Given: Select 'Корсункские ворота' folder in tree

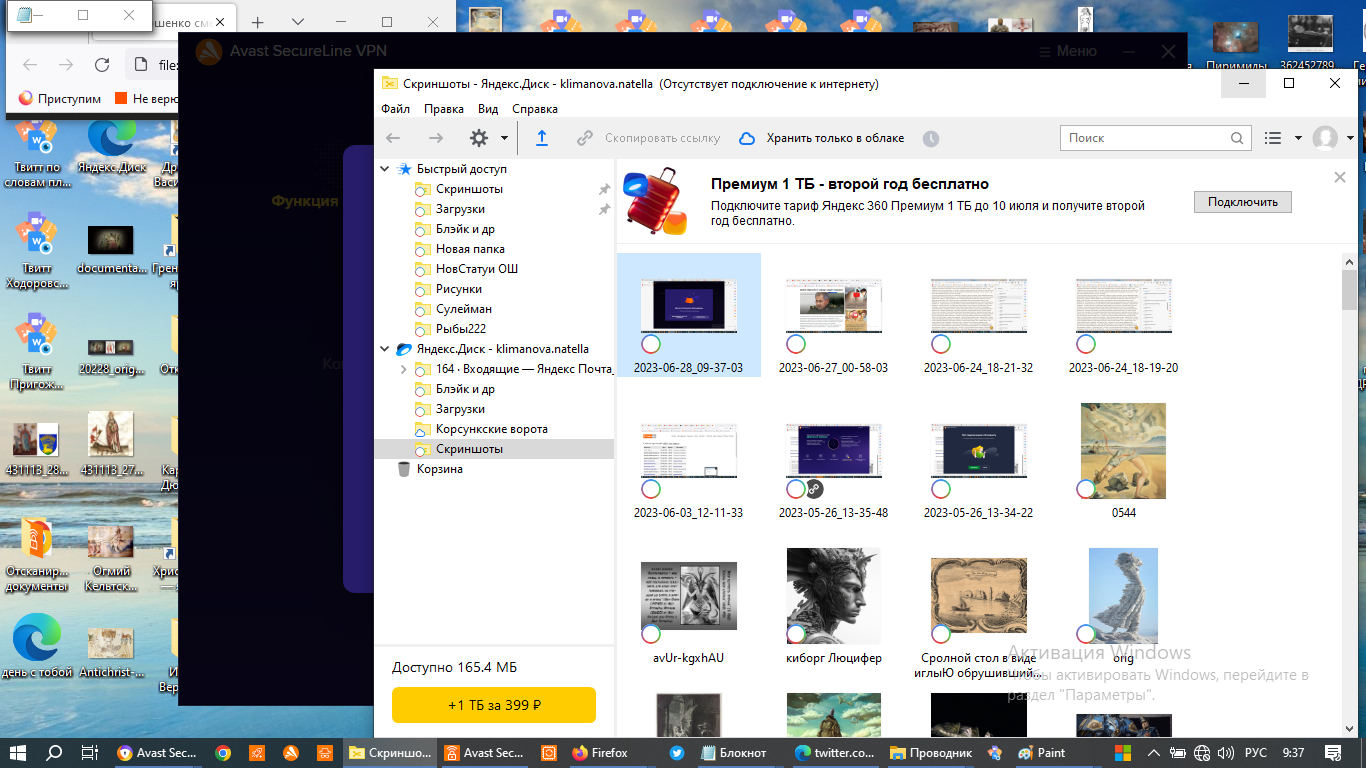Looking at the screenshot, I should 491,429.
